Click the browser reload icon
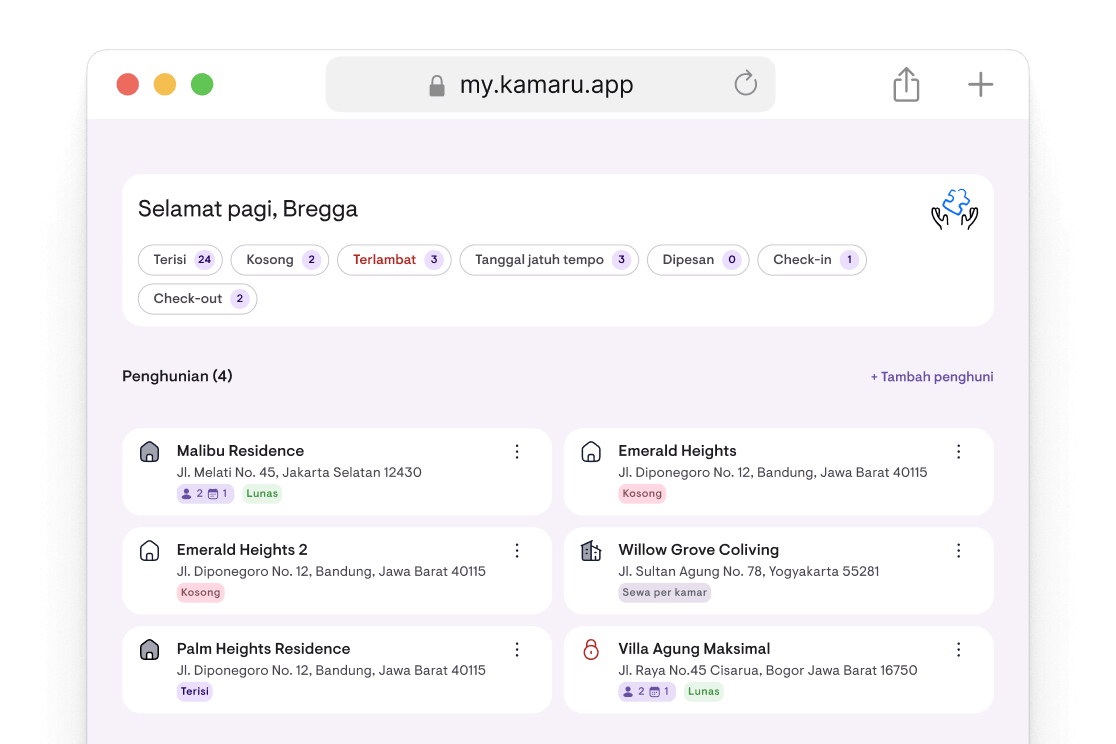This screenshot has width=1116, height=744. [745, 83]
